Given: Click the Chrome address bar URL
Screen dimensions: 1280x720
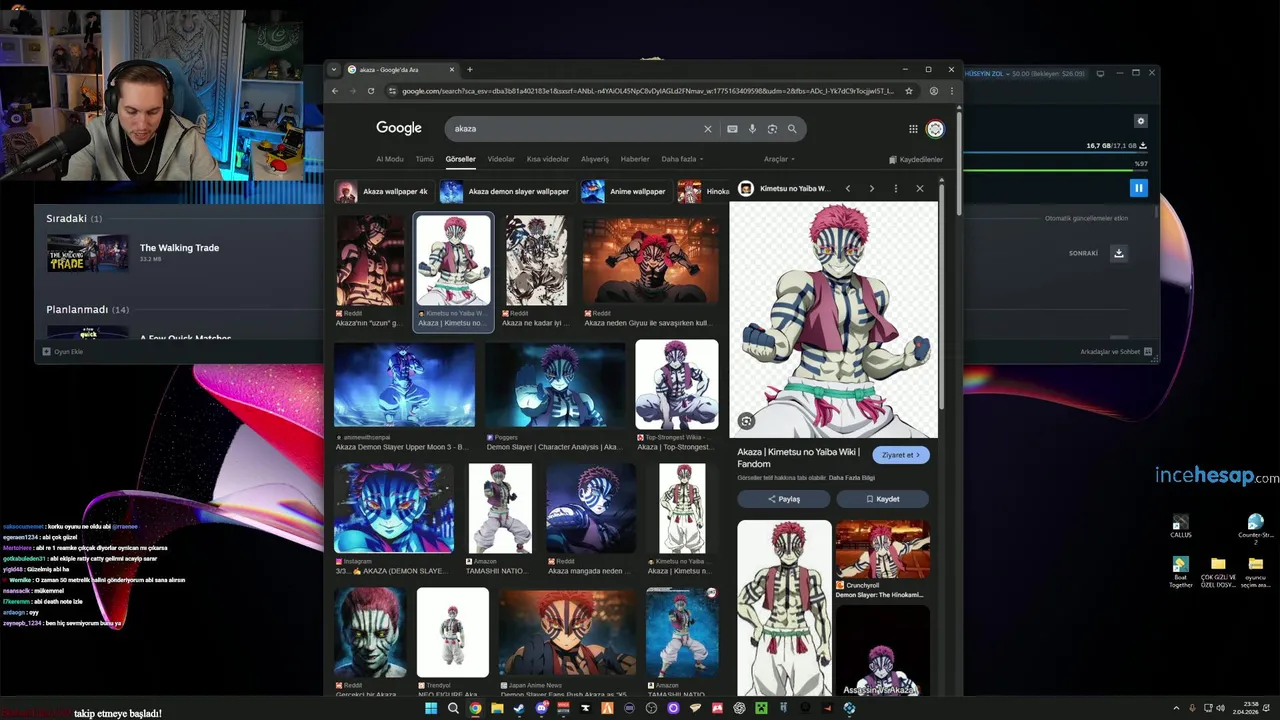Looking at the screenshot, I should pyautogui.click(x=648, y=91).
